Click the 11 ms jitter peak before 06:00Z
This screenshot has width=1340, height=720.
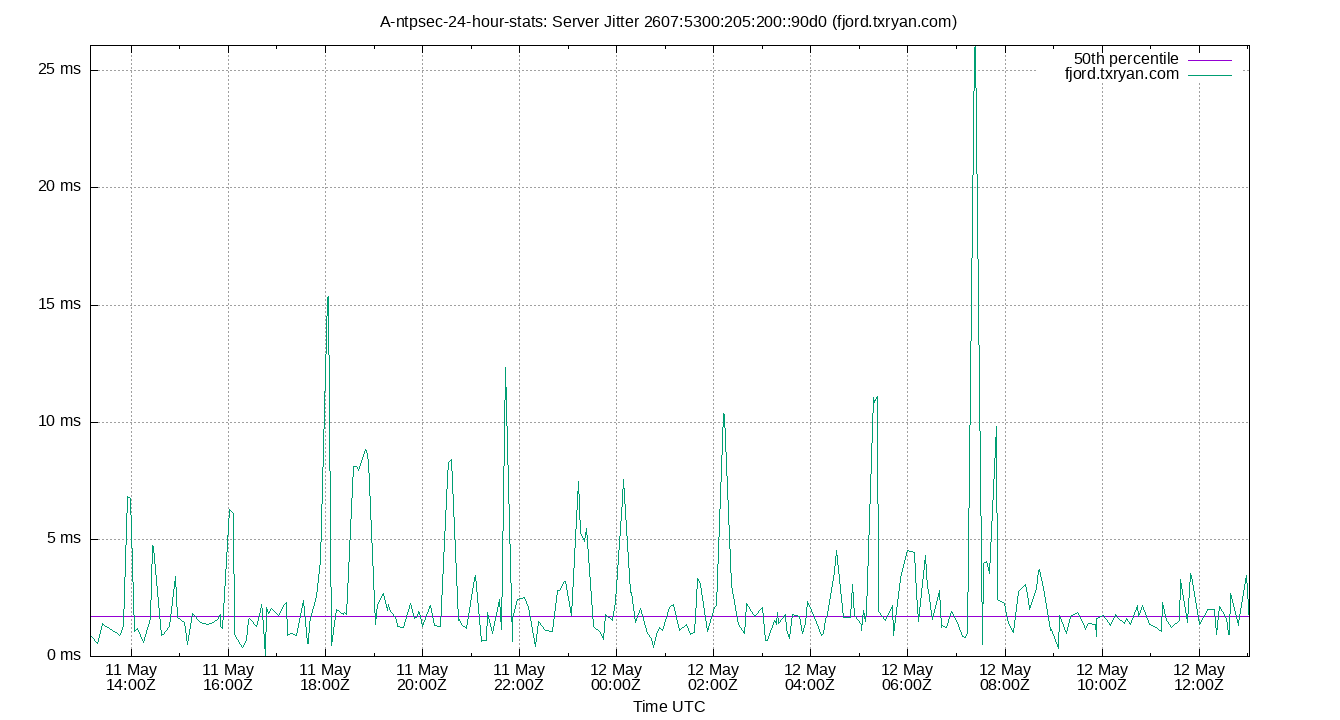click(876, 398)
